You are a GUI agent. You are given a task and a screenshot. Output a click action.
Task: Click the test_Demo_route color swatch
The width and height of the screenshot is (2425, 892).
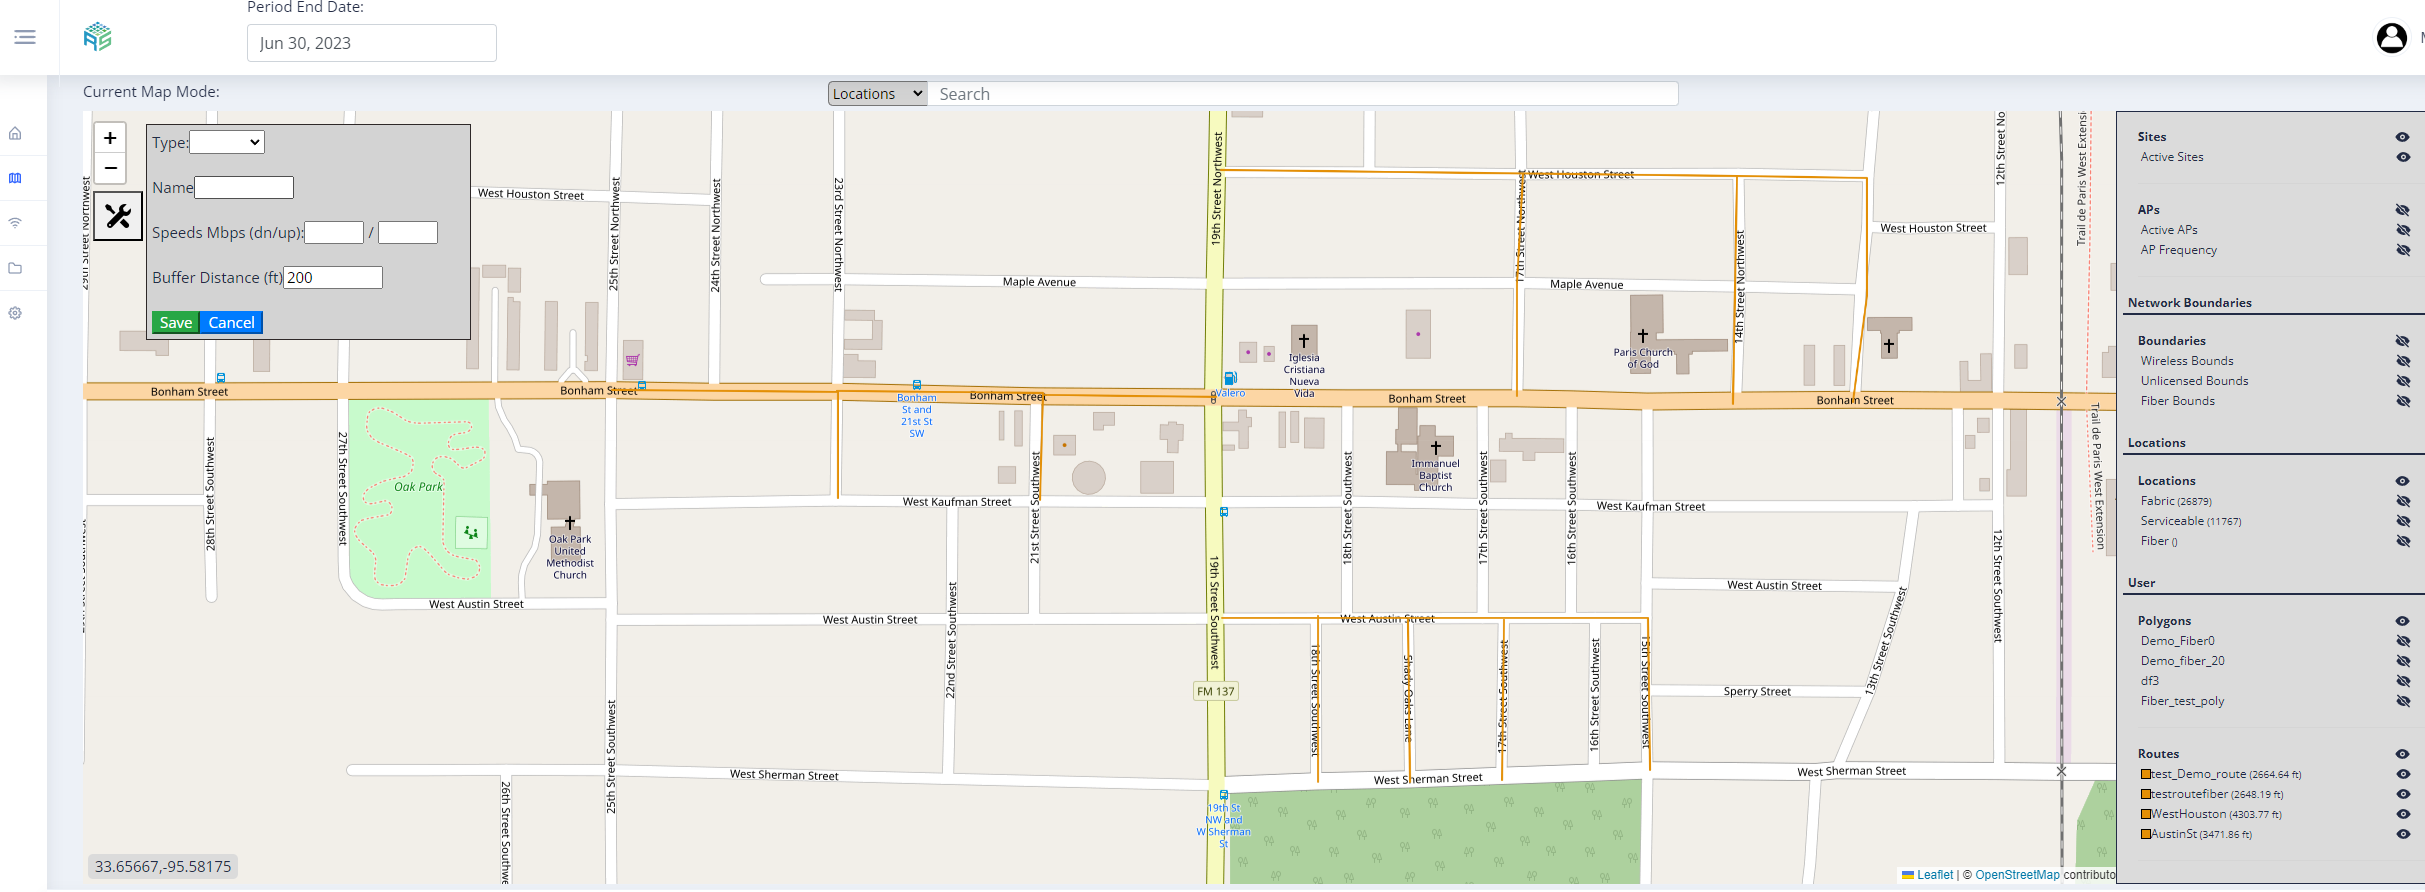click(2145, 774)
